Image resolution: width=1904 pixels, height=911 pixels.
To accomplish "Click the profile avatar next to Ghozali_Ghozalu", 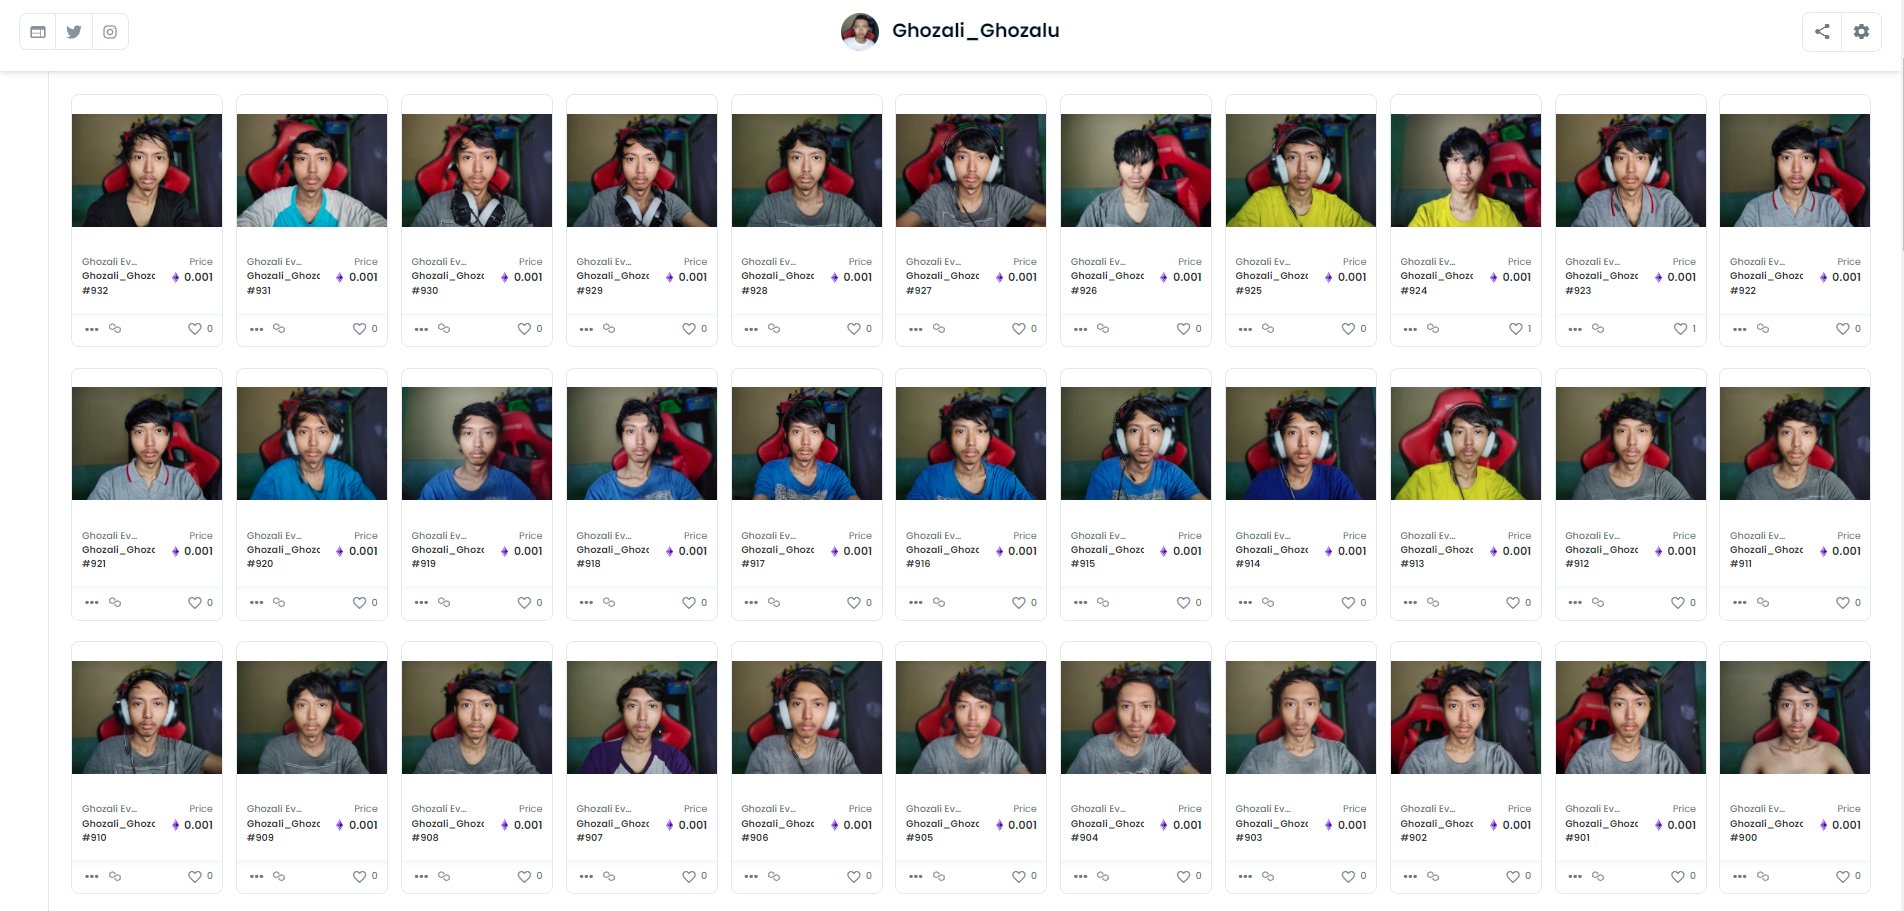I will coord(860,31).
